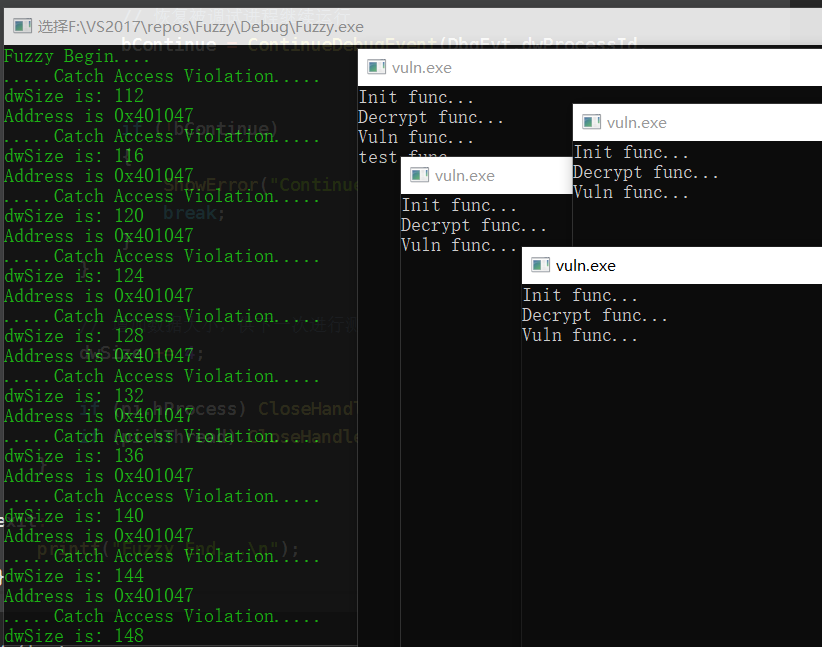Click the 'dwSize is: 140' line
The image size is (822, 647).
click(x=74, y=516)
